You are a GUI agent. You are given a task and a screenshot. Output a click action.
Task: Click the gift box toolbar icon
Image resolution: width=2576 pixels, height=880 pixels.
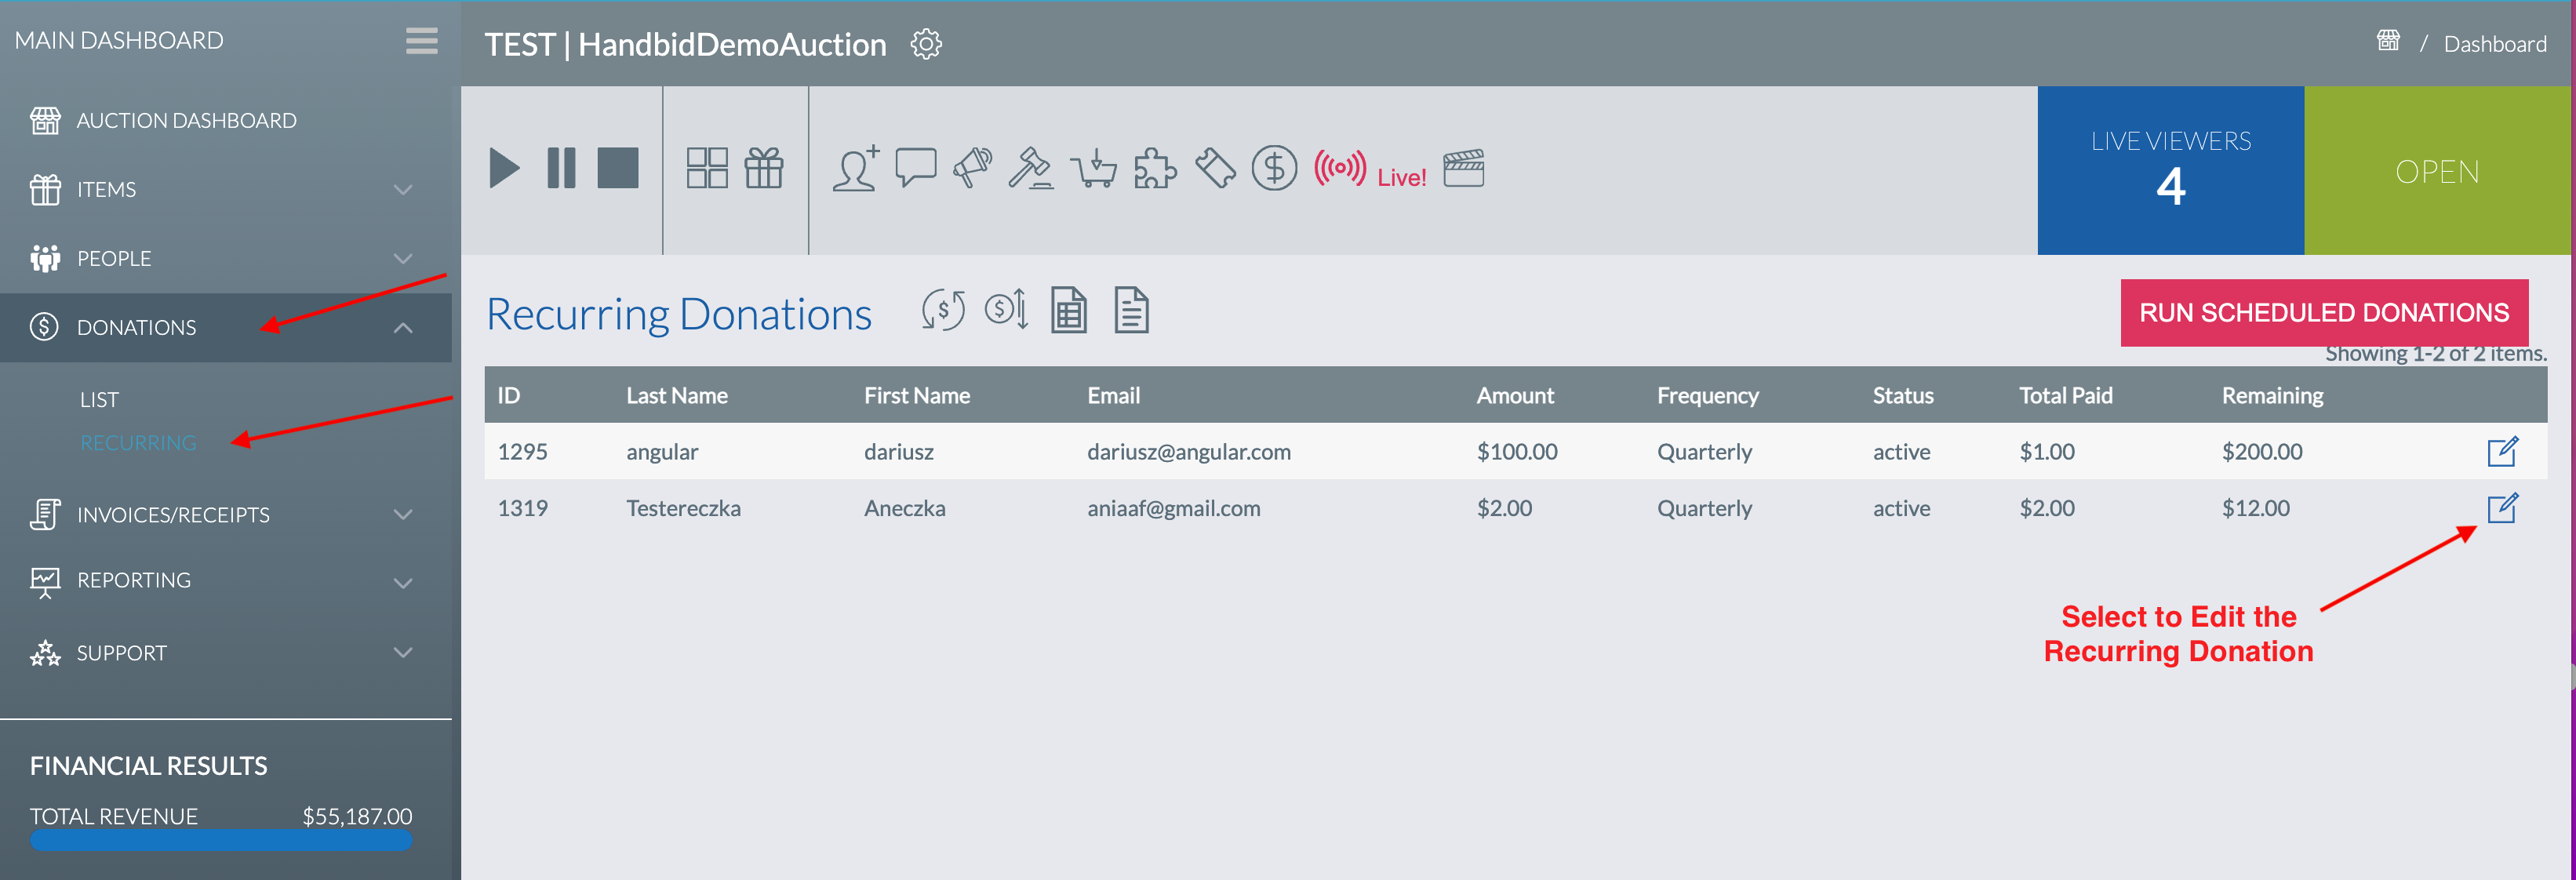[764, 168]
